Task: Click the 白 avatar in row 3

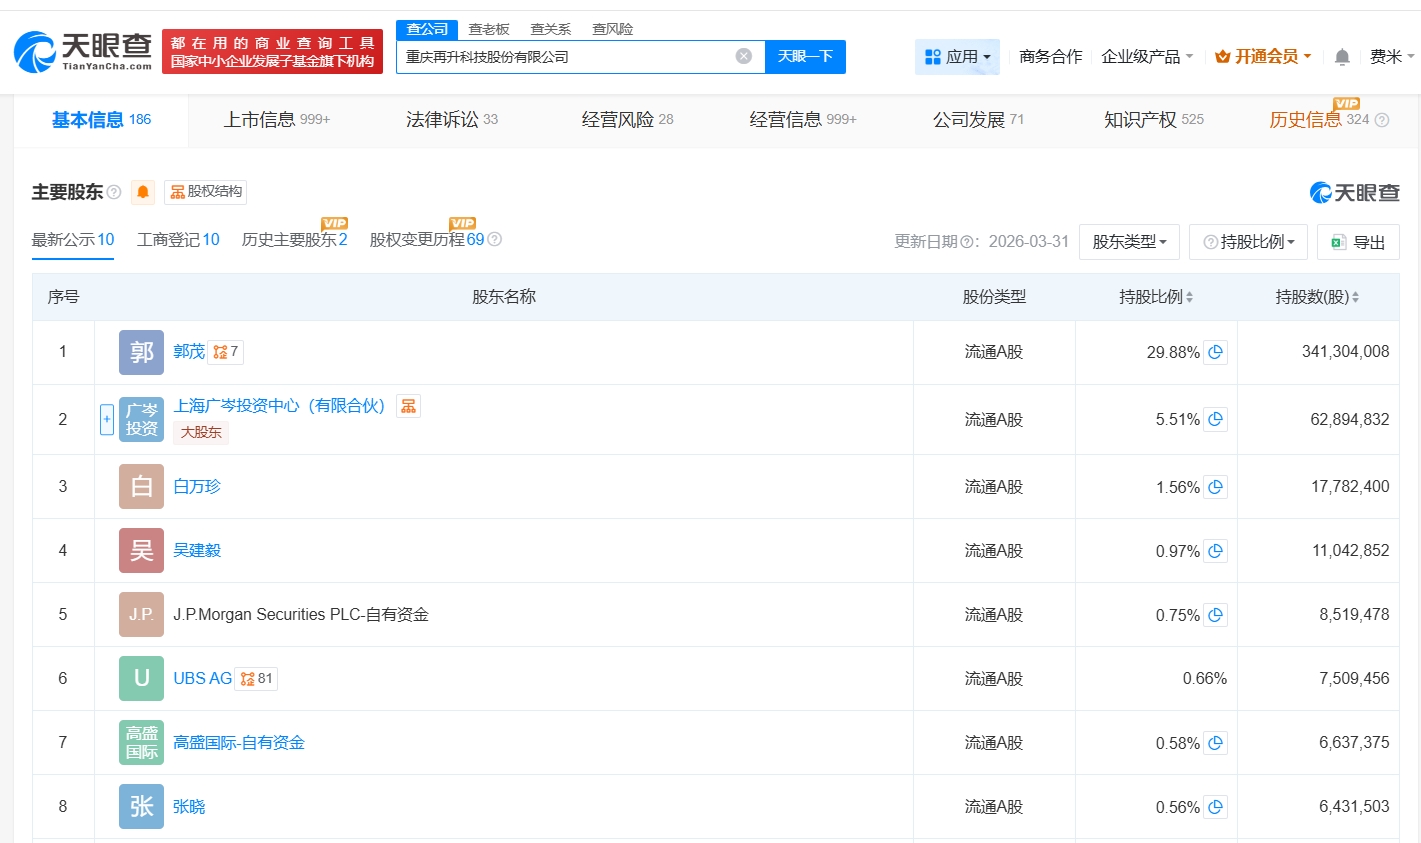Action: click(x=141, y=487)
